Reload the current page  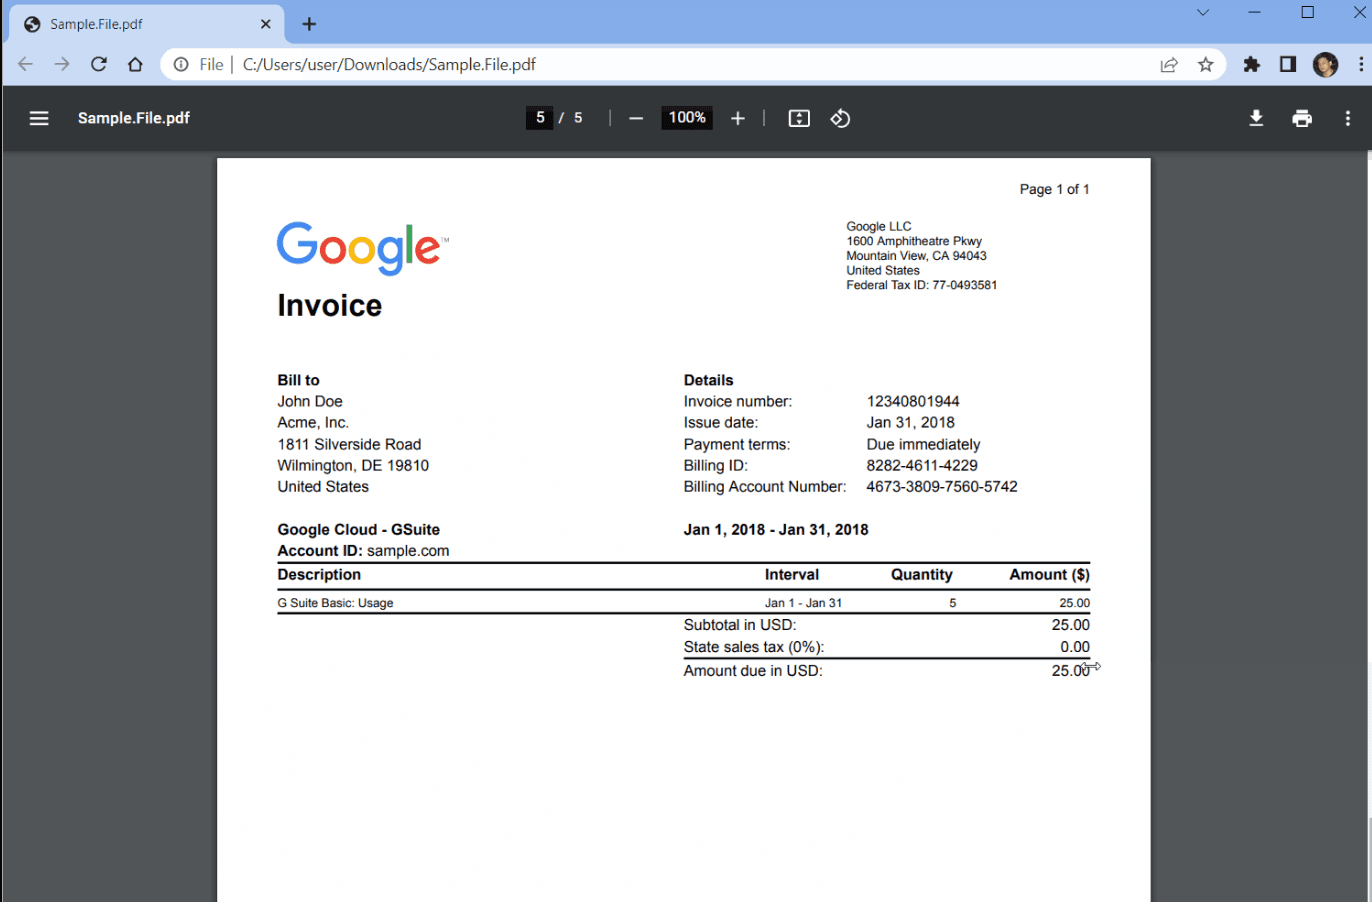pos(98,63)
